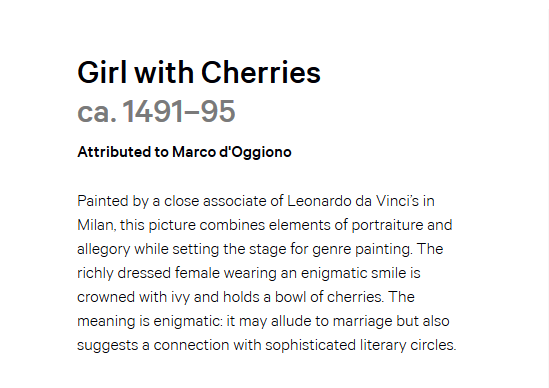Screen dimensions: 549x388
Task: Click the word 'Cherries' in the title
Action: pos(261,72)
